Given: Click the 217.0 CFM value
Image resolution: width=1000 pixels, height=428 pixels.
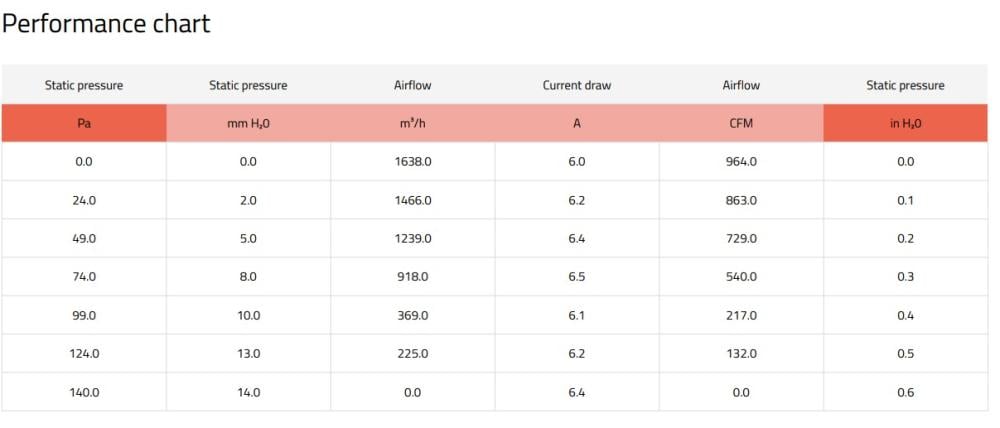Looking at the screenshot, I should tap(741, 315).
